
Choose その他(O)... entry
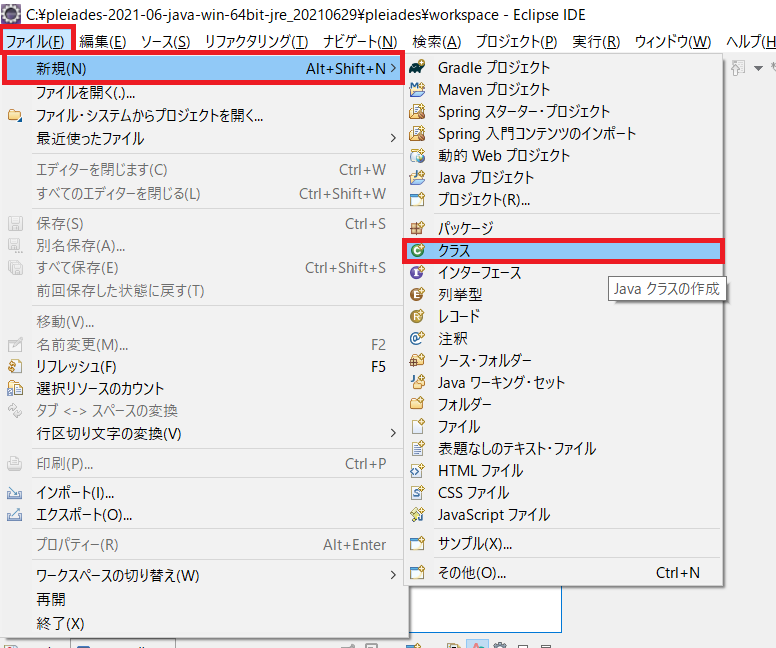point(563,573)
